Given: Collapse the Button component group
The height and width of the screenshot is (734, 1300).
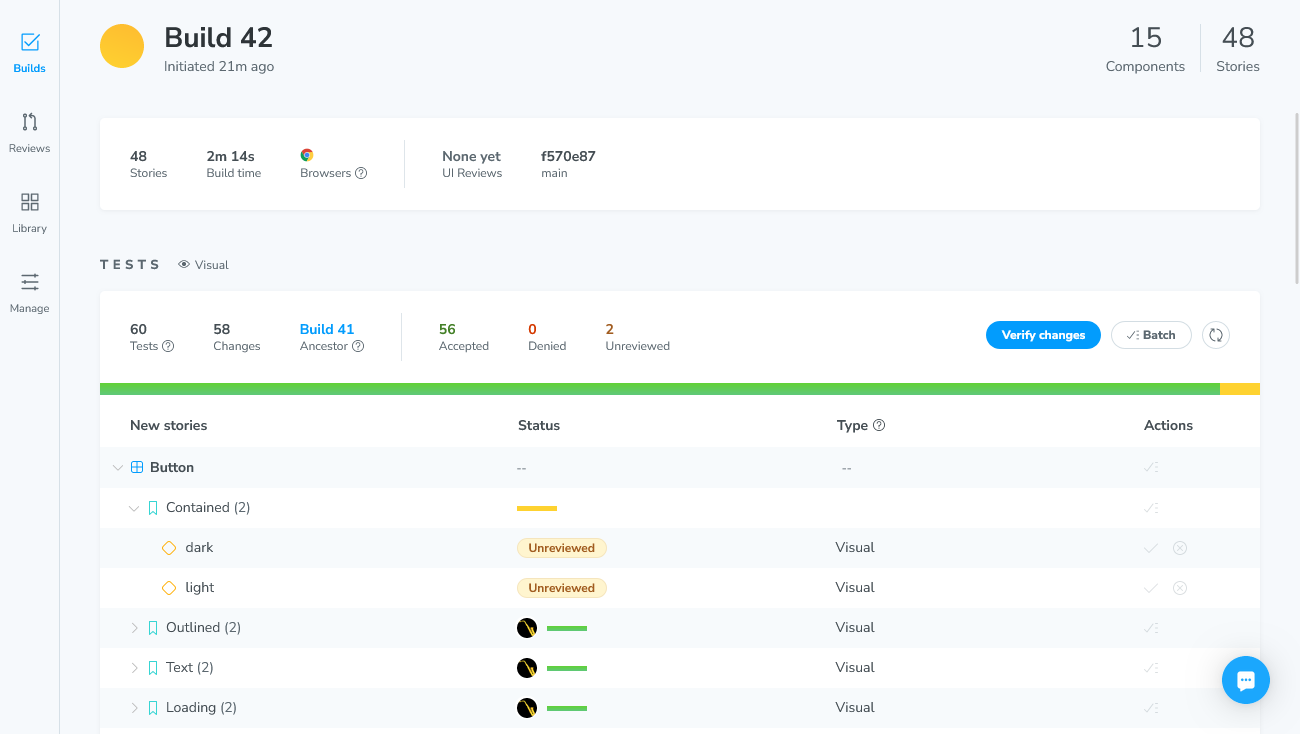Looking at the screenshot, I should [118, 467].
